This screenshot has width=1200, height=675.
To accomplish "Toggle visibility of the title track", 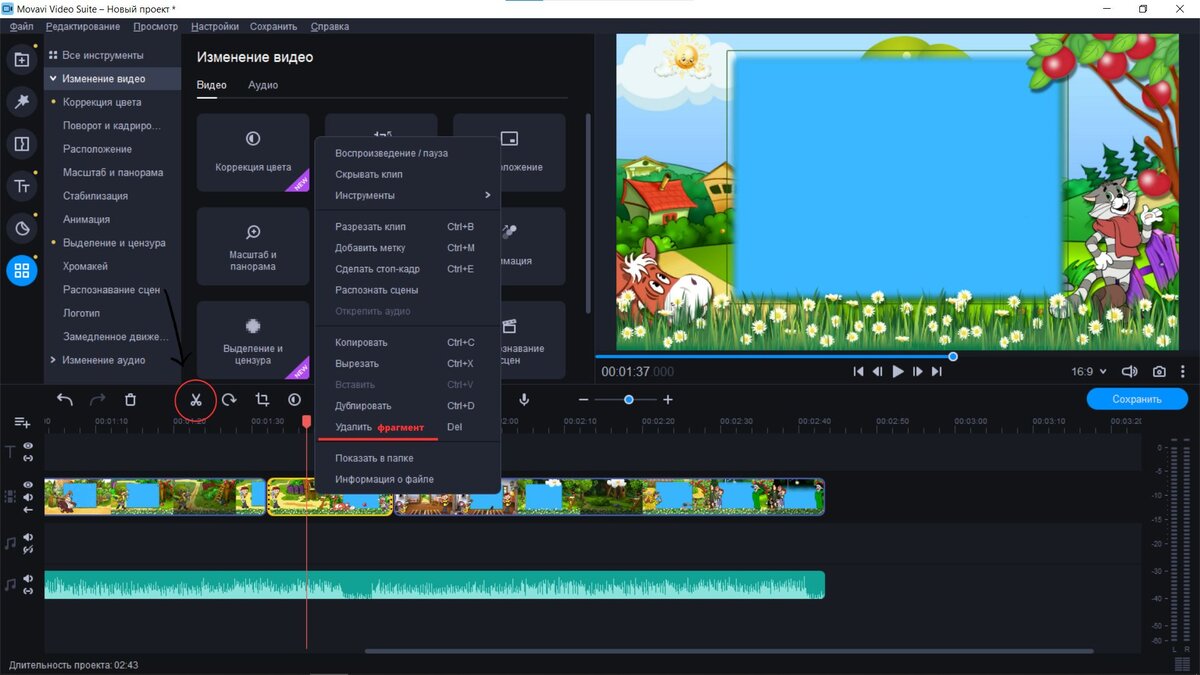I will (29, 446).
